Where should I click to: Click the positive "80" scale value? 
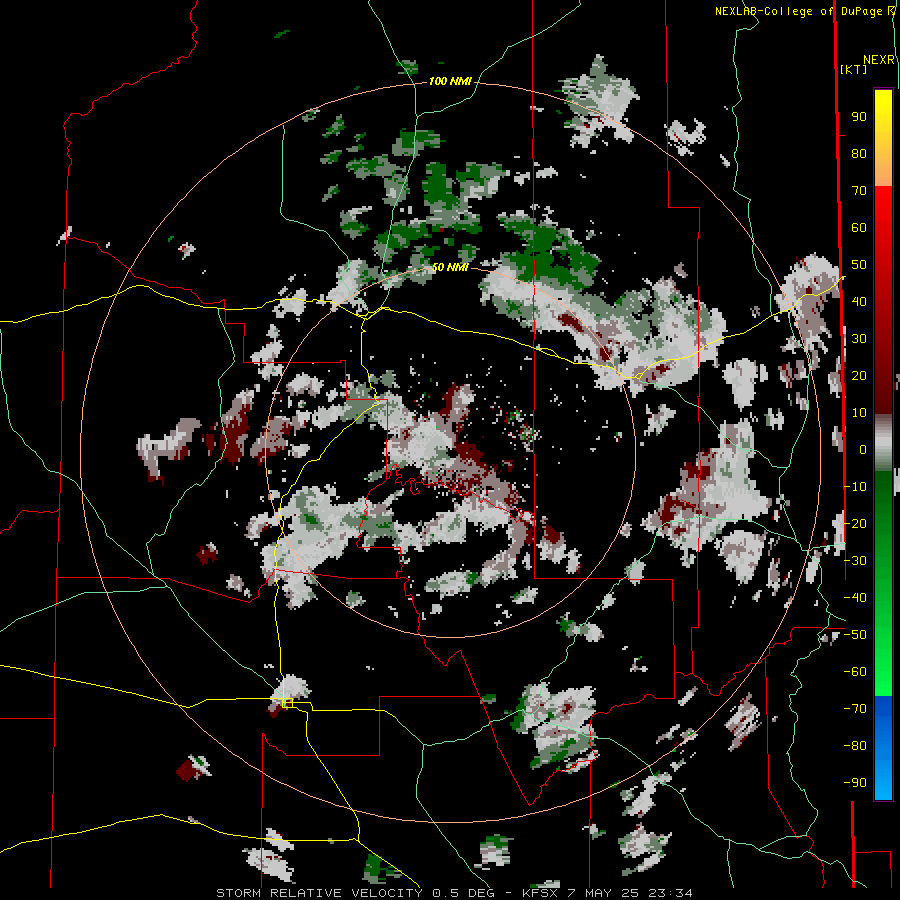click(x=859, y=154)
